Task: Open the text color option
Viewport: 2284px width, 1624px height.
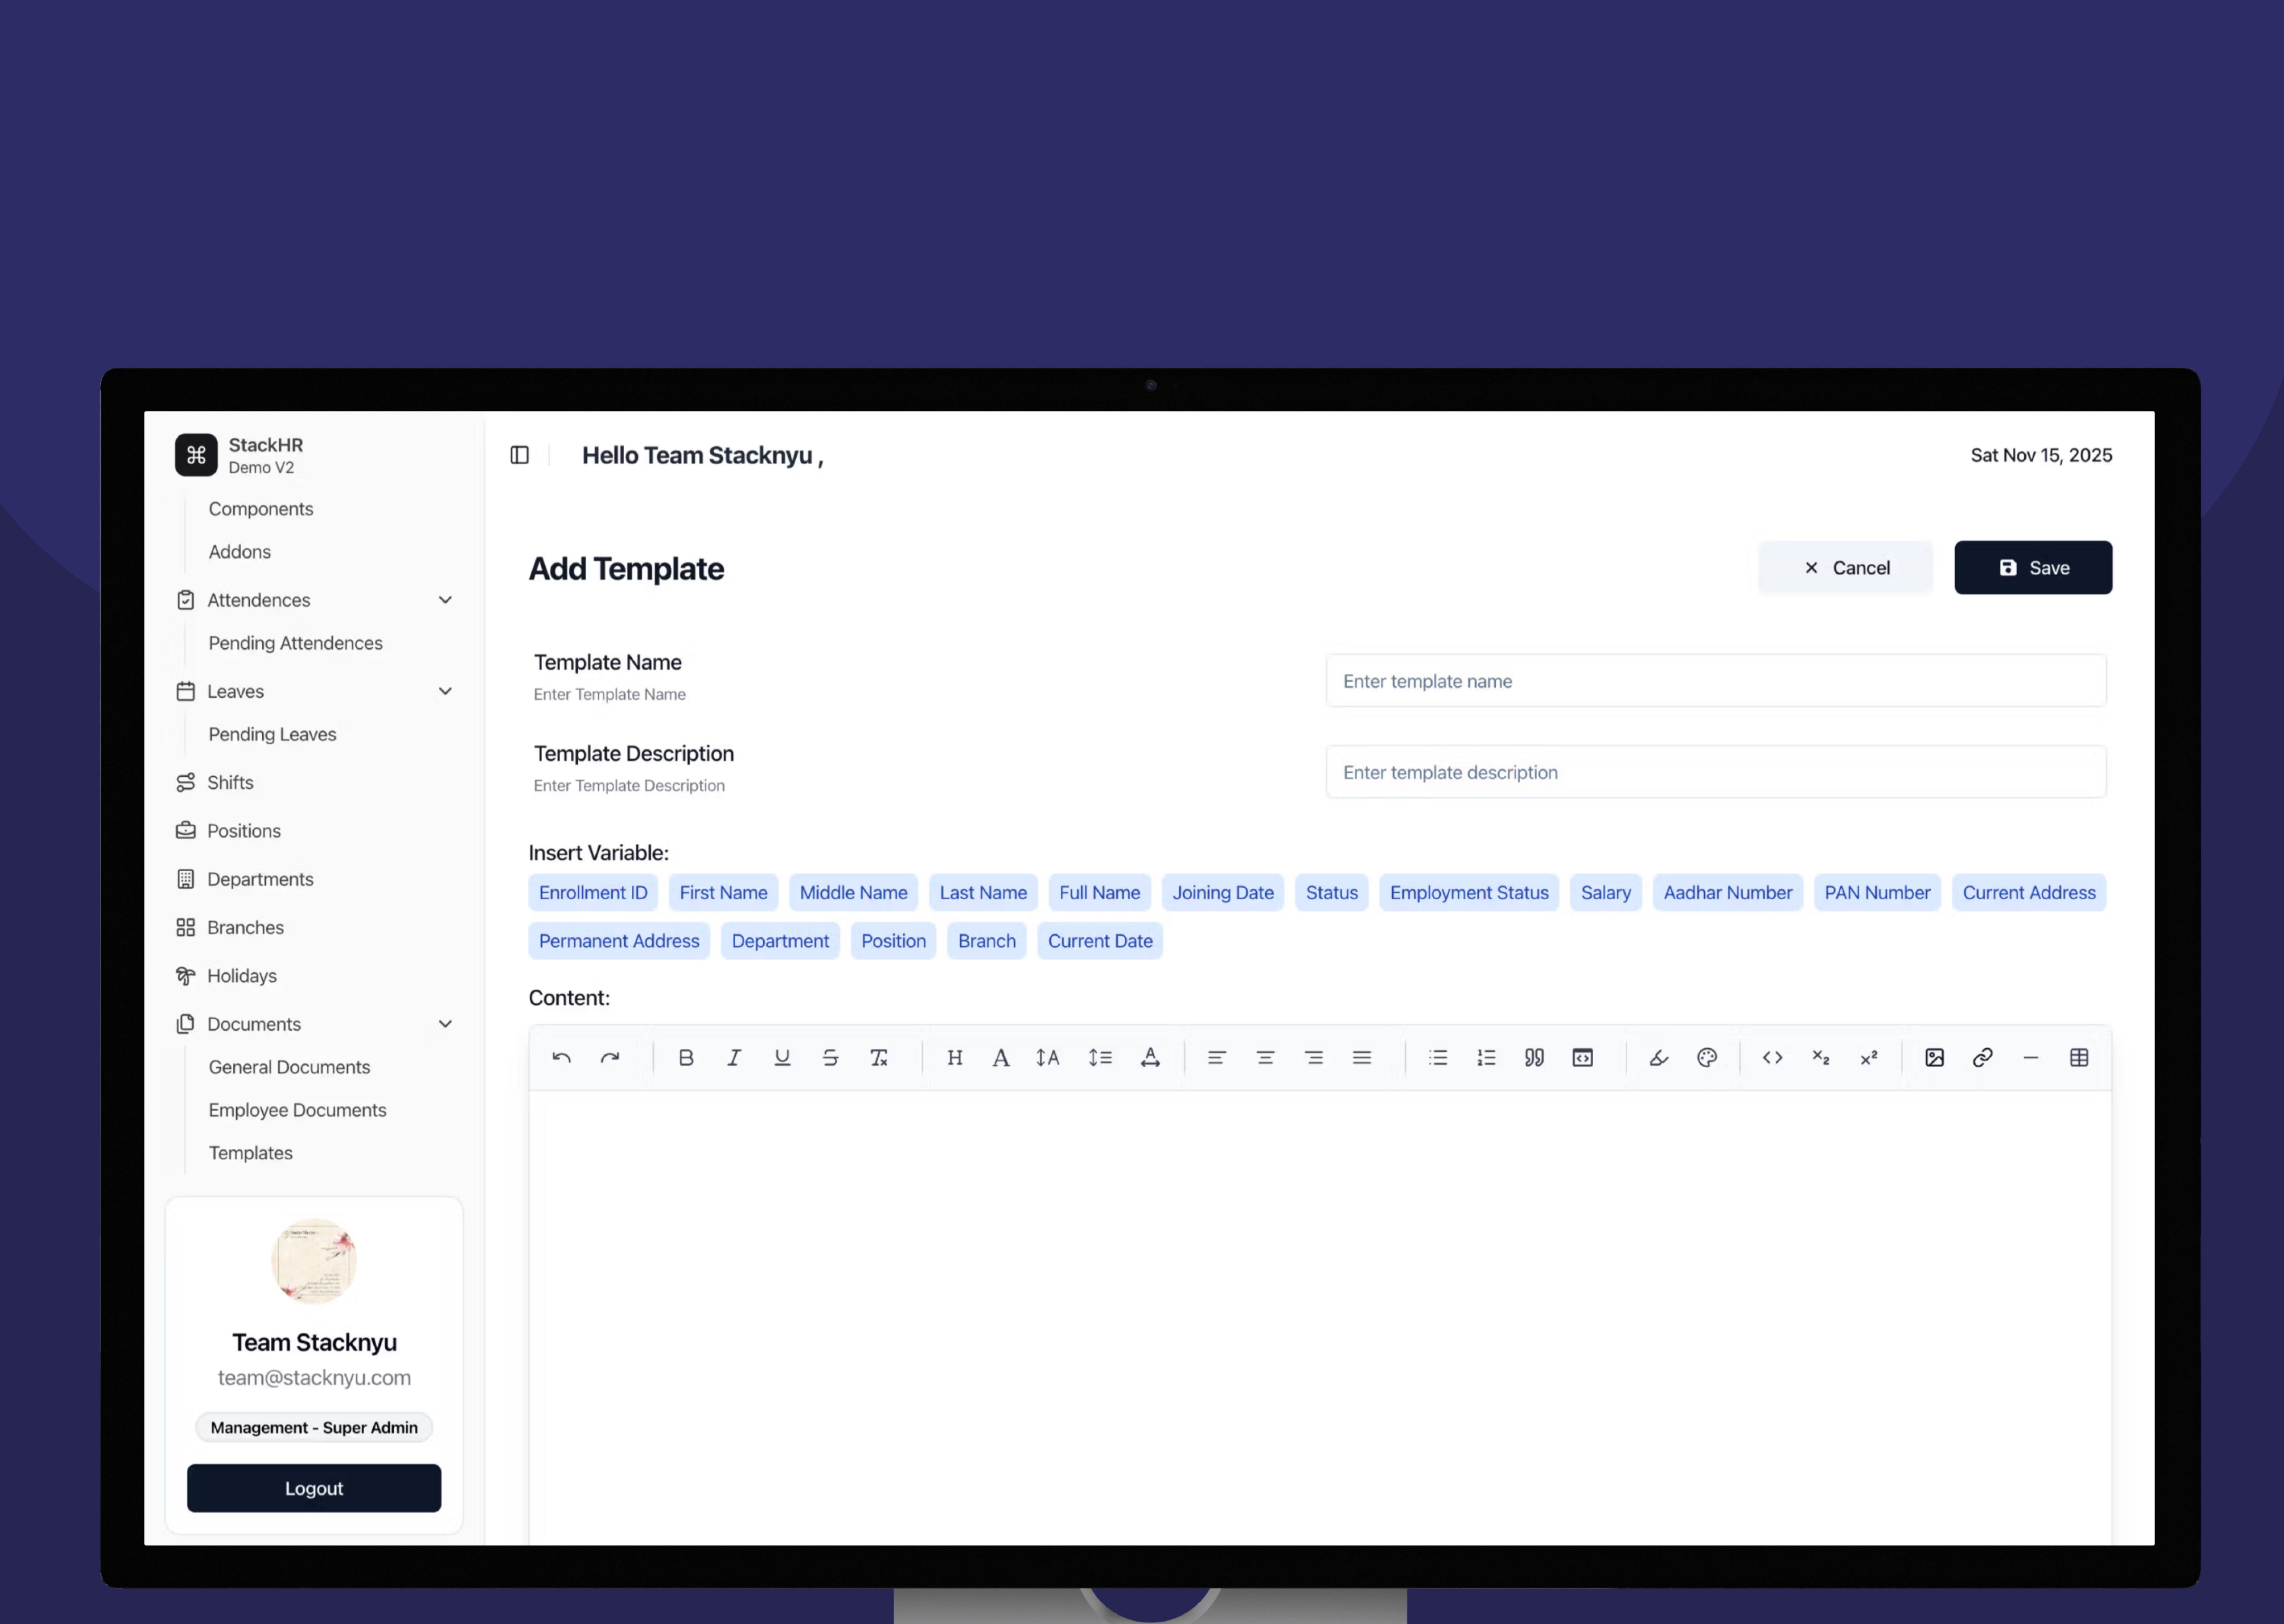Action: point(1150,1057)
